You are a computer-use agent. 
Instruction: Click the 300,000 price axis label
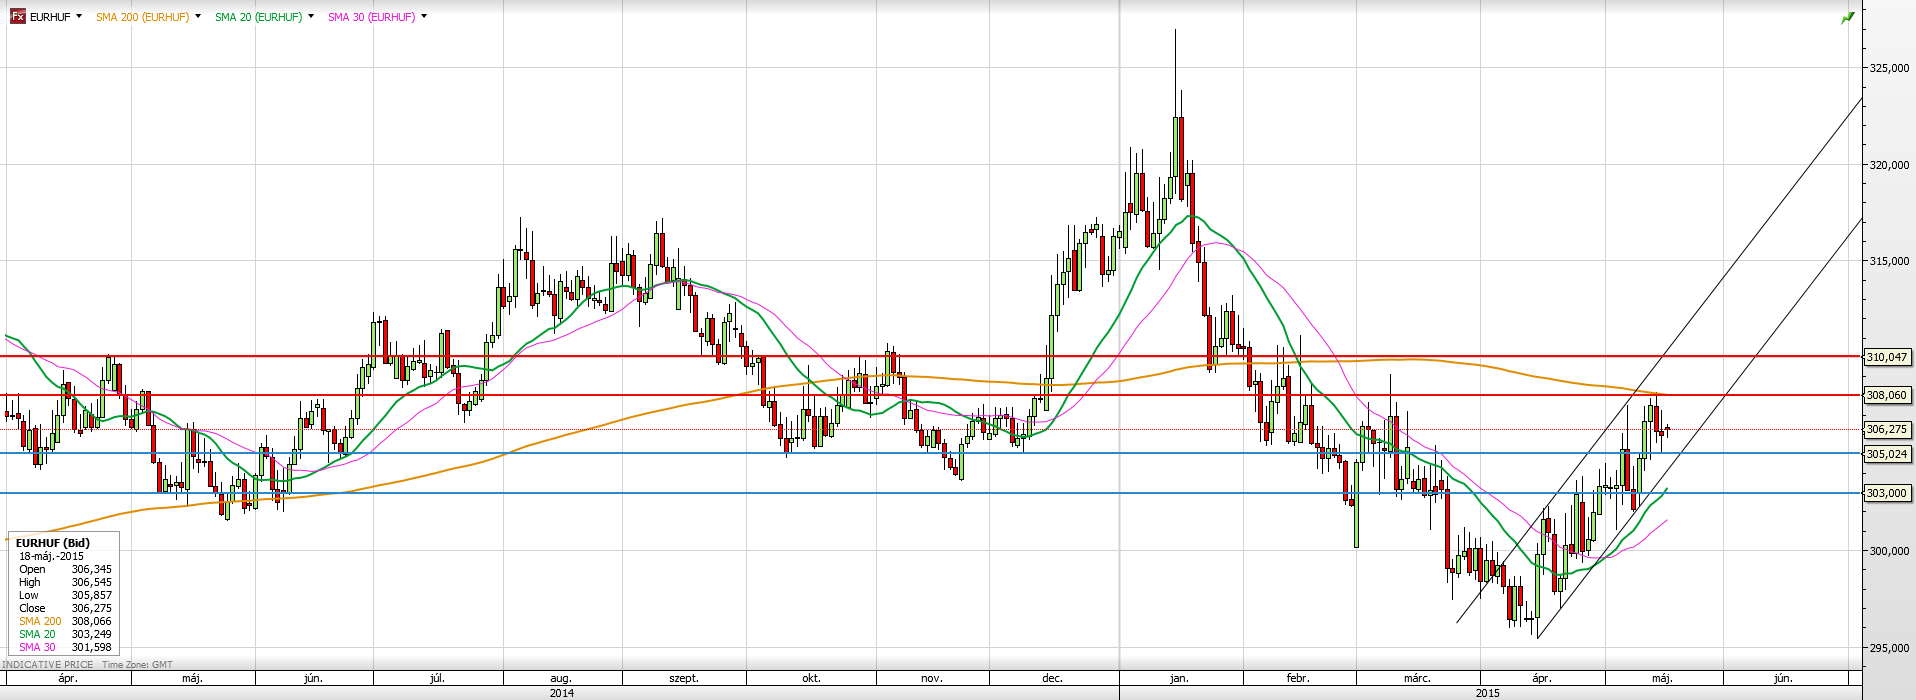pyautogui.click(x=1889, y=551)
